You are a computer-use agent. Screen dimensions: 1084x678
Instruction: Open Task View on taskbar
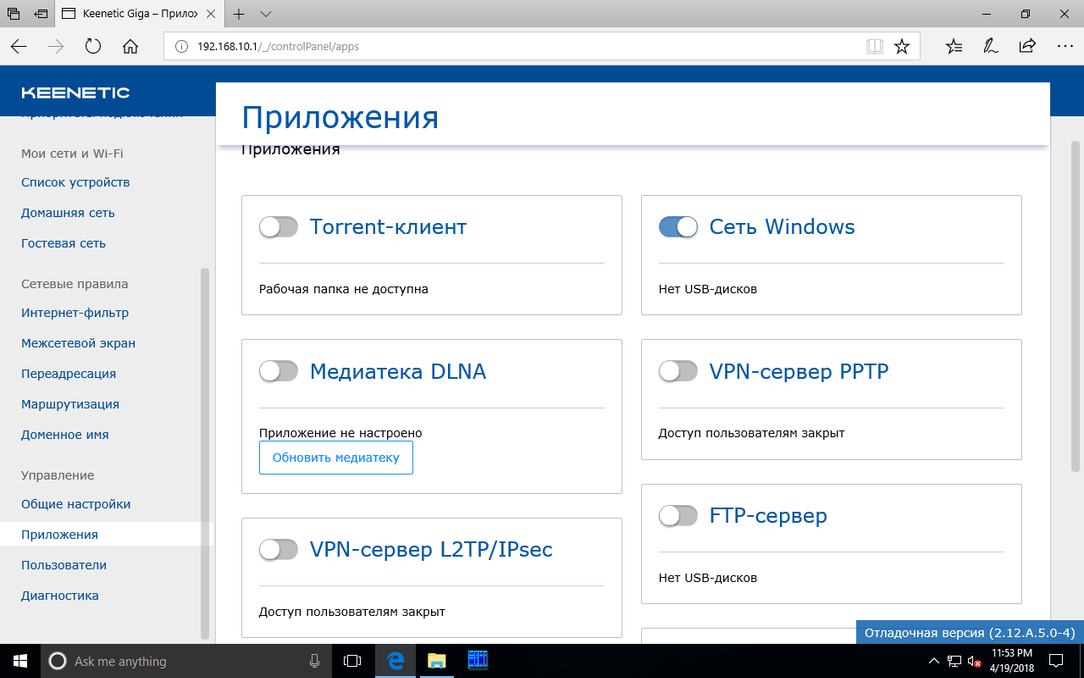pos(353,661)
